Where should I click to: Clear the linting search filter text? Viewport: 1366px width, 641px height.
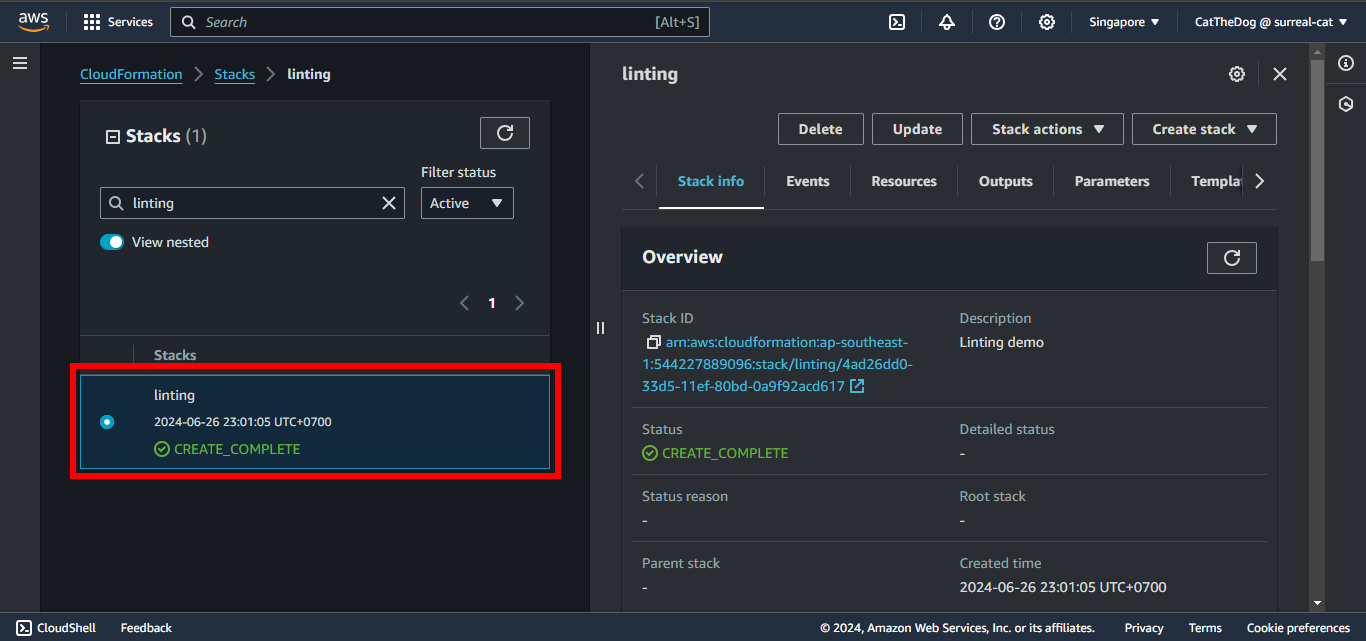[389, 203]
